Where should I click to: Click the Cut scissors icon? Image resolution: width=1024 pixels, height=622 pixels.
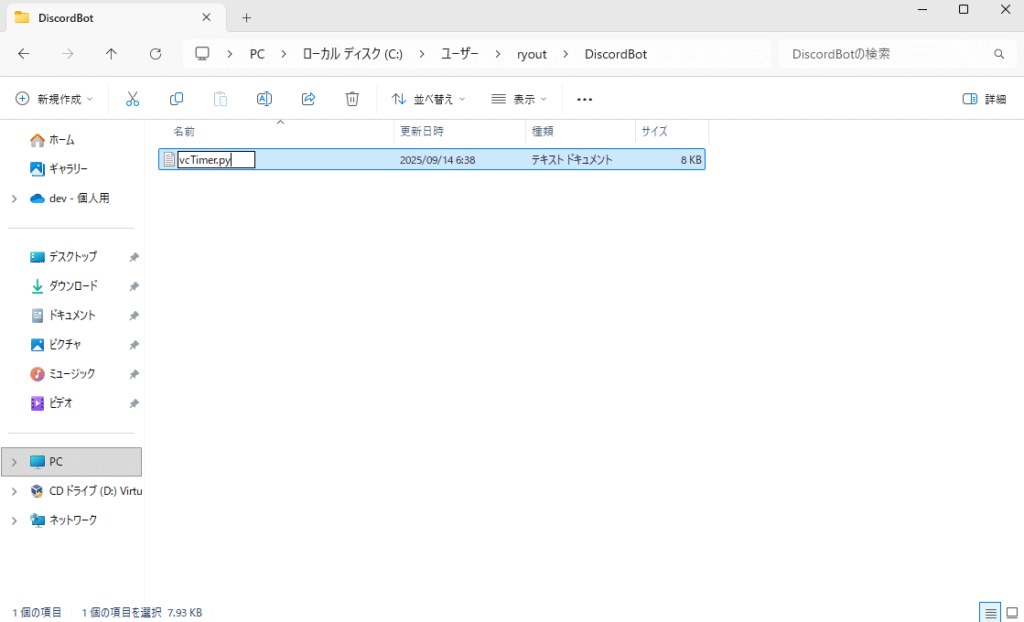132,99
